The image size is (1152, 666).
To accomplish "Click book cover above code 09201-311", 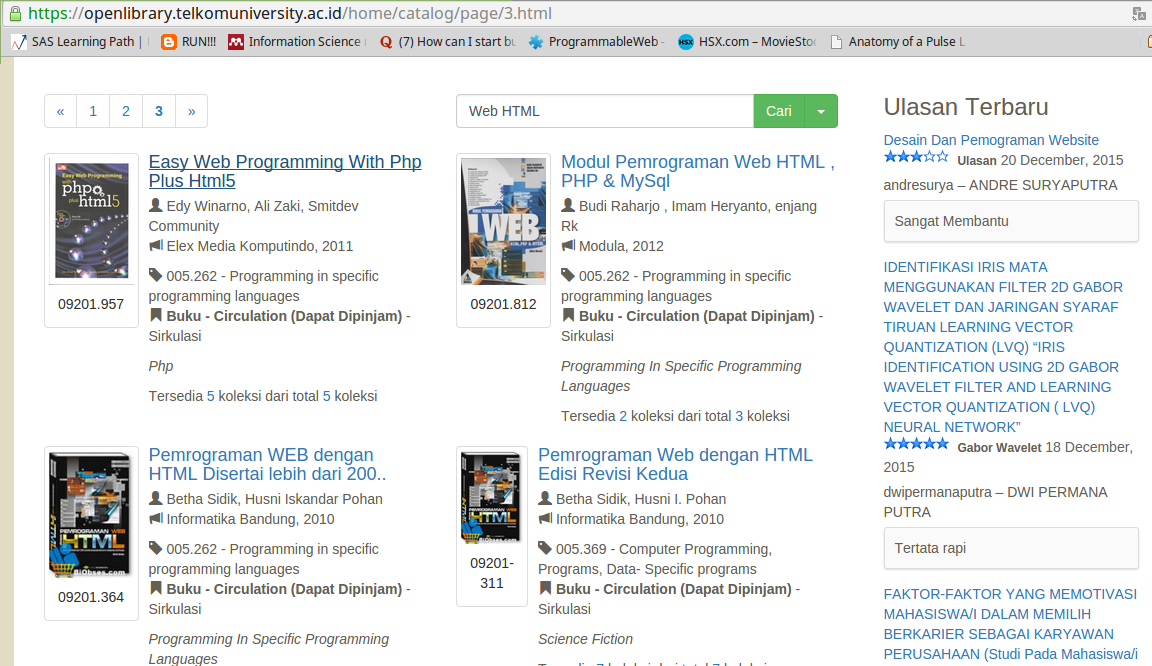I will point(492,497).
